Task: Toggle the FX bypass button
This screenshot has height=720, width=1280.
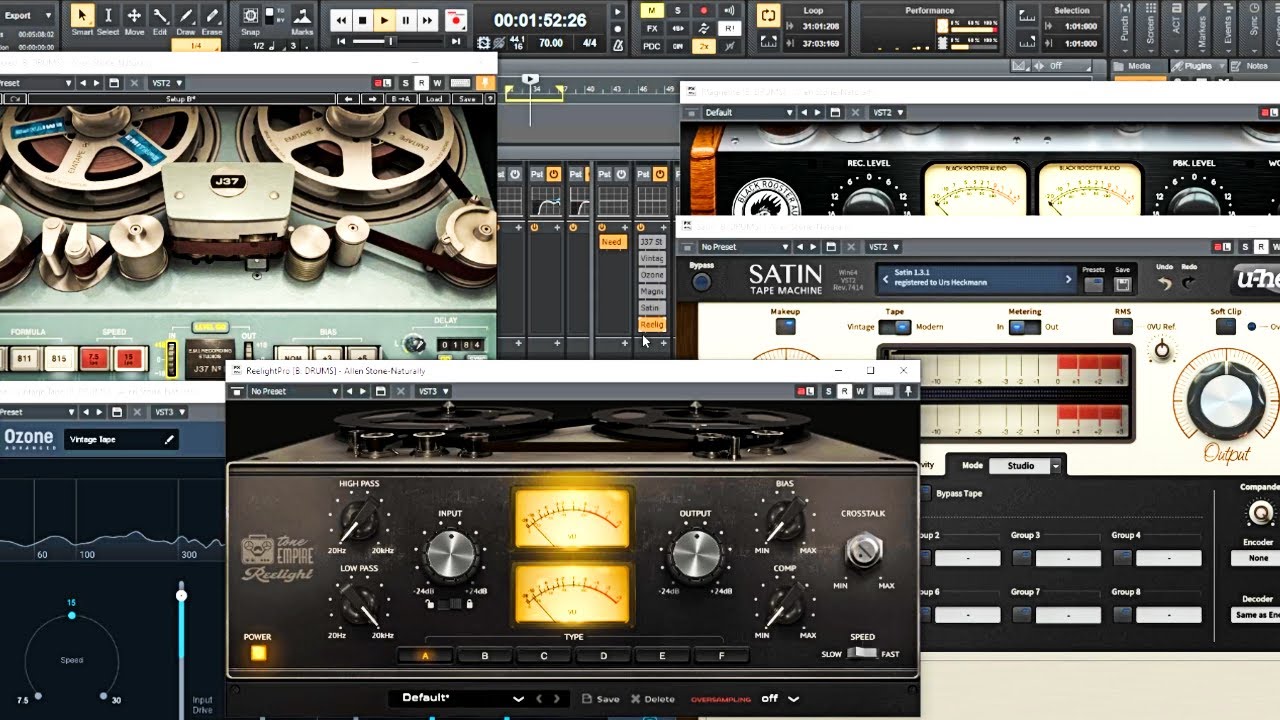Action: 652,29
